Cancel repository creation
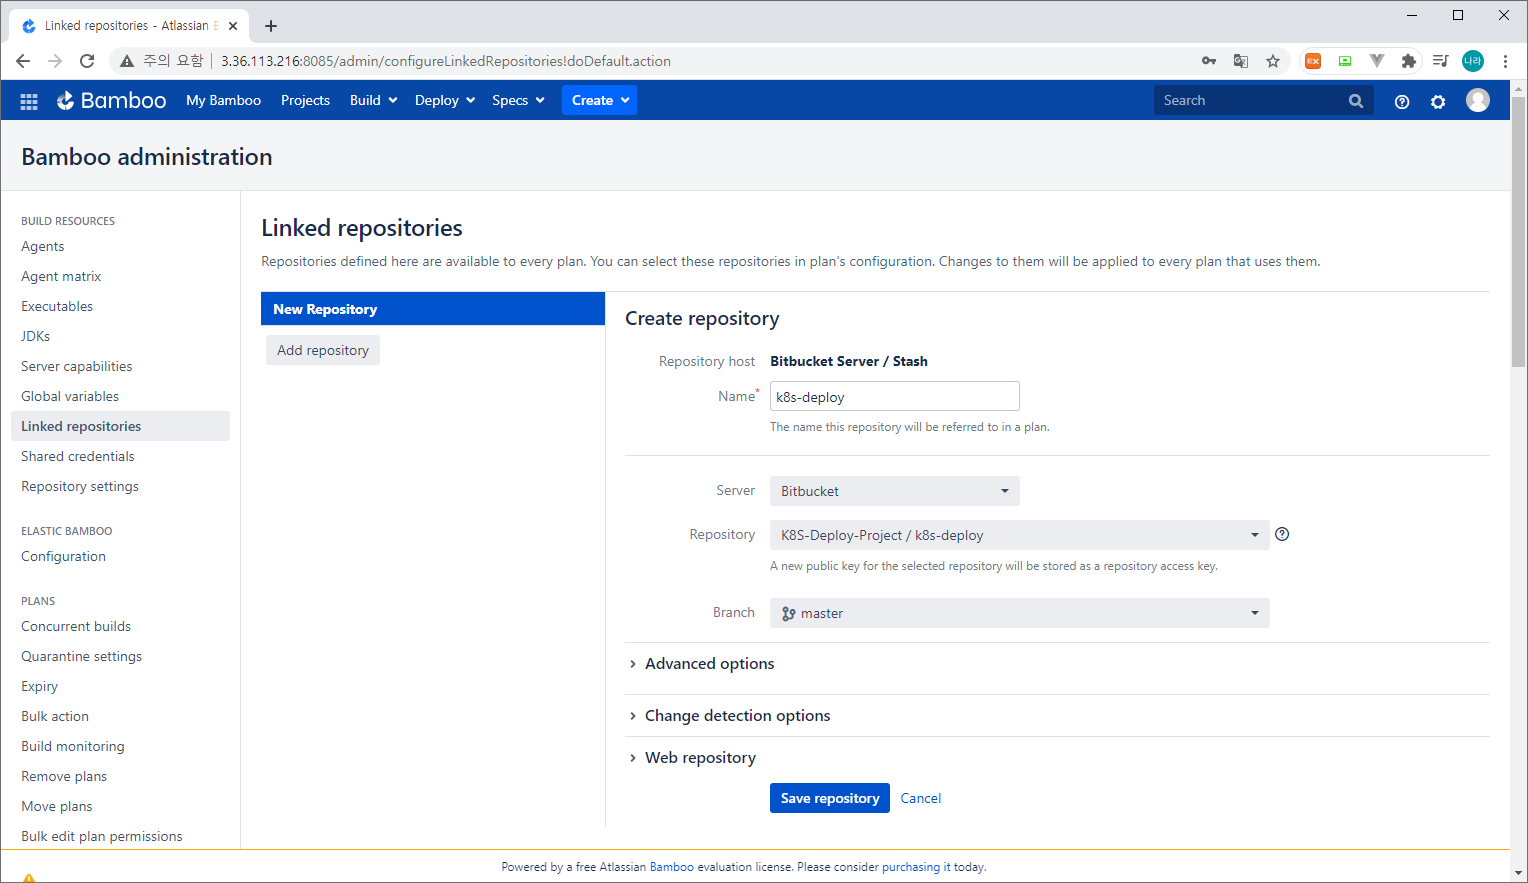The width and height of the screenshot is (1528, 883). click(921, 798)
